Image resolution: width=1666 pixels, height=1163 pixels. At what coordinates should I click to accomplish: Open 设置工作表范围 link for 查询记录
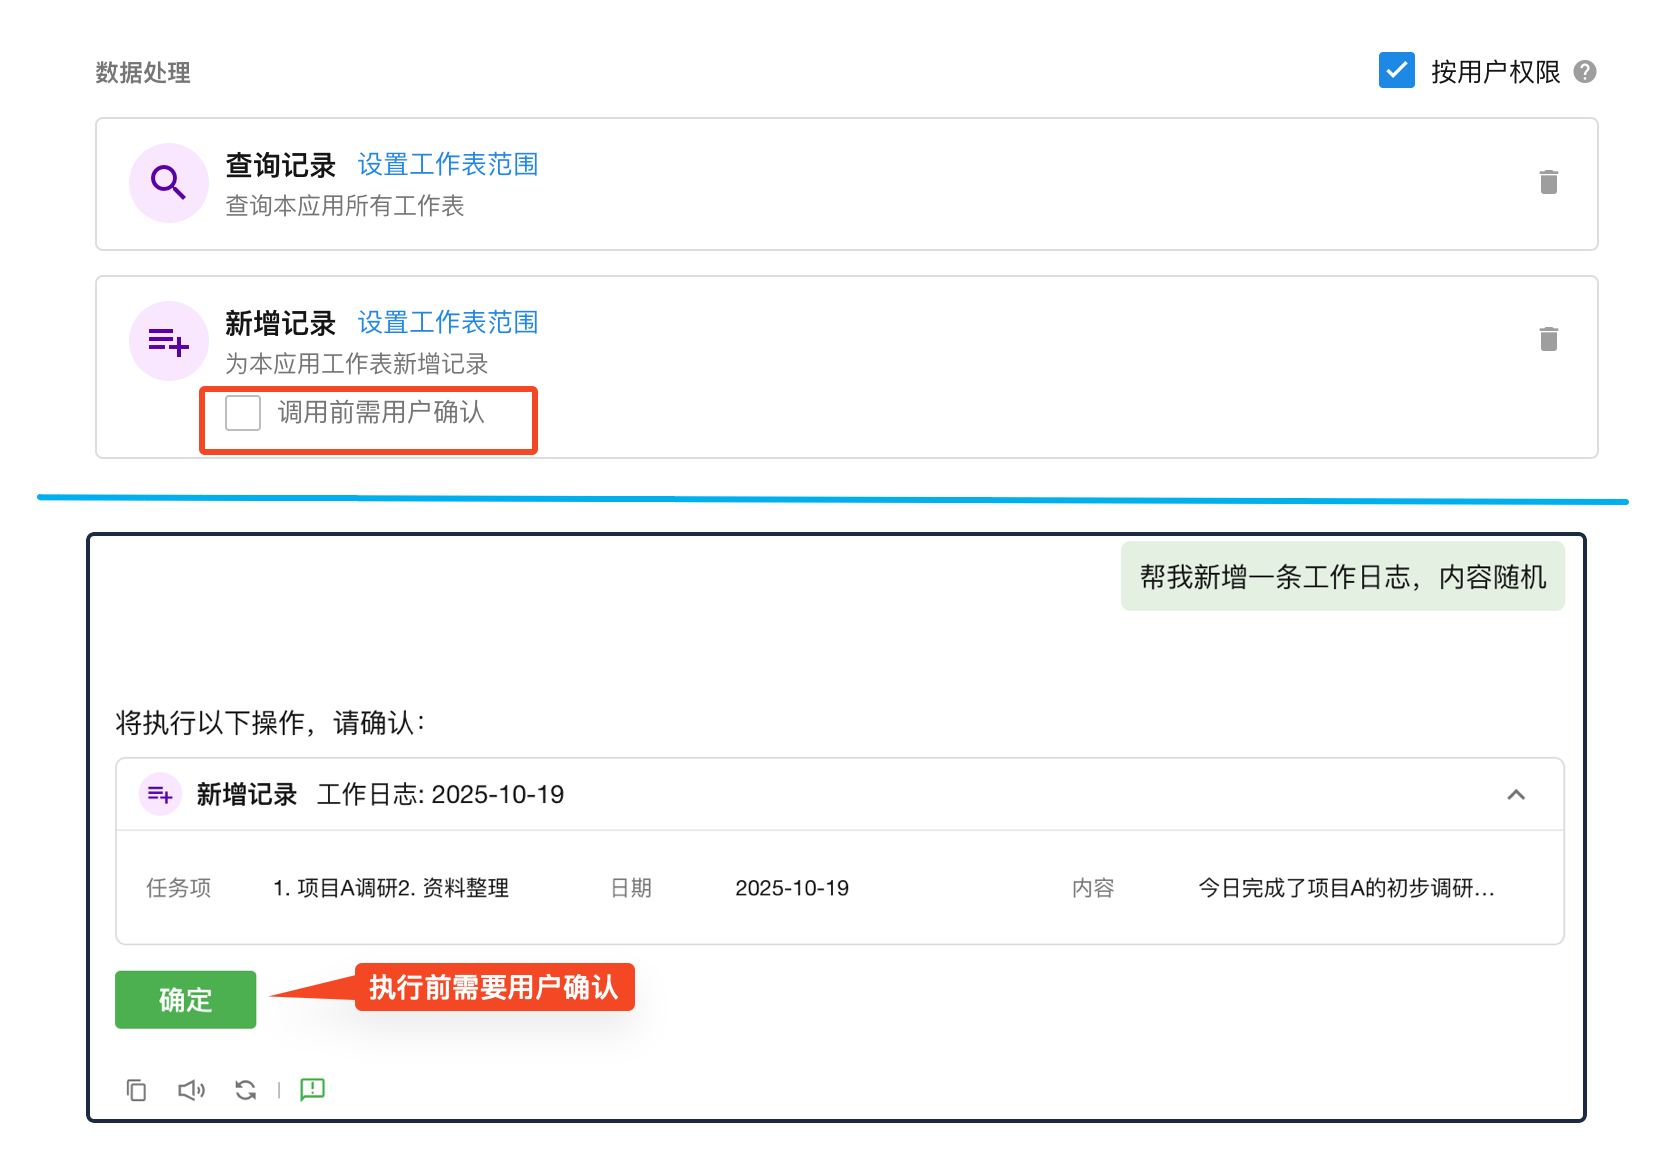click(447, 164)
